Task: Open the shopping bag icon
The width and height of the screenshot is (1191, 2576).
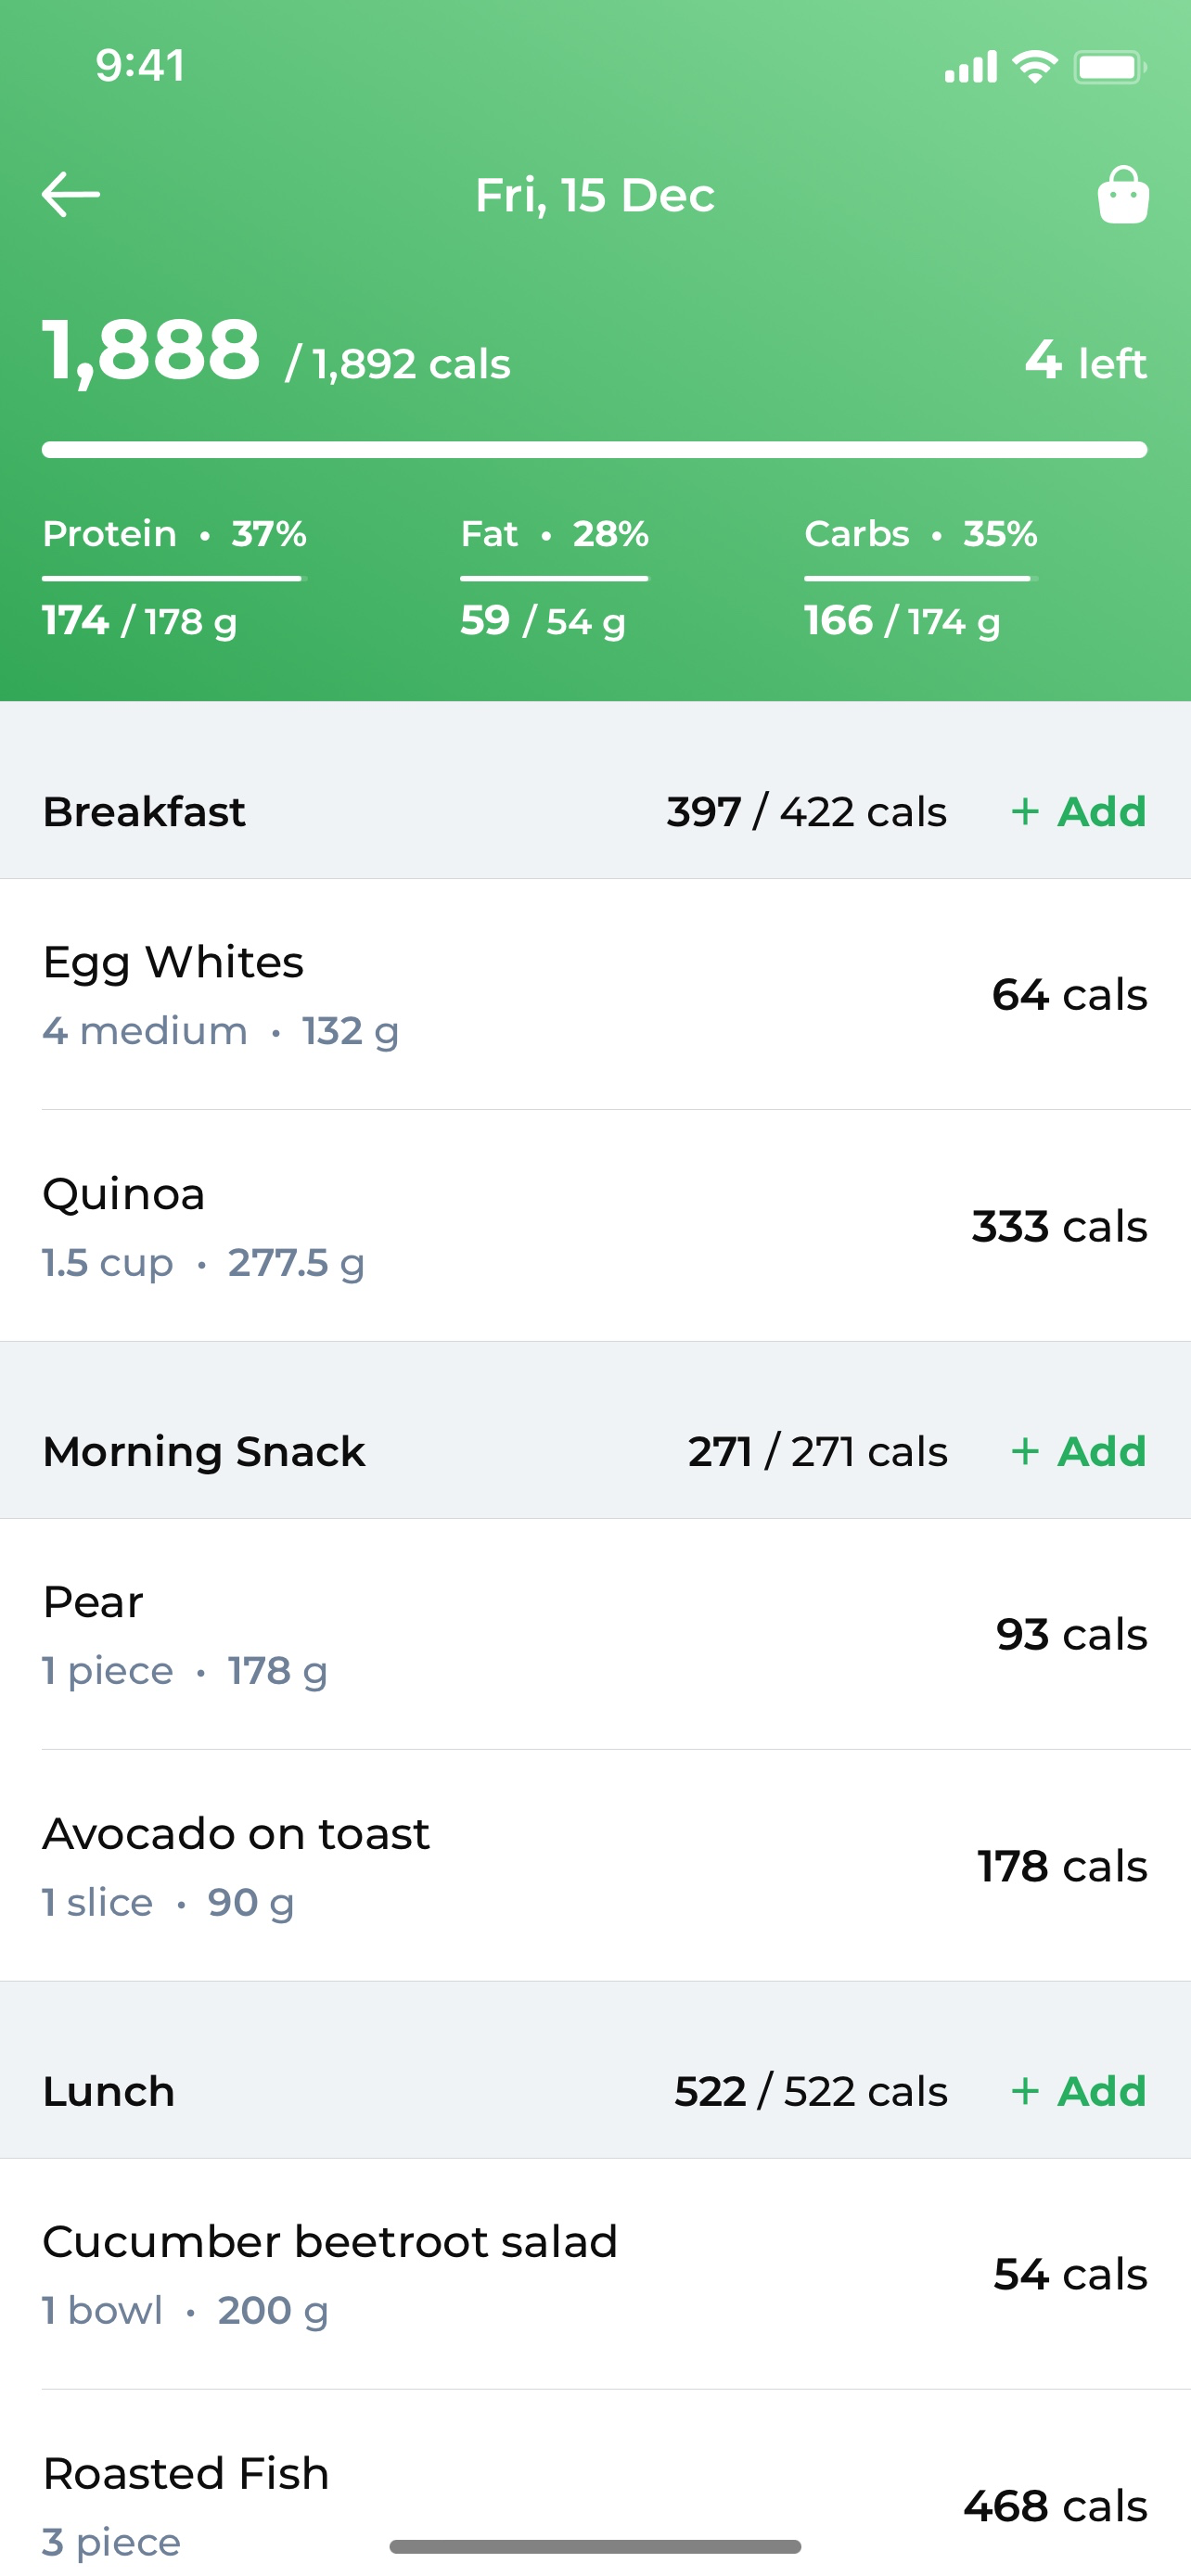Action: 1123,194
